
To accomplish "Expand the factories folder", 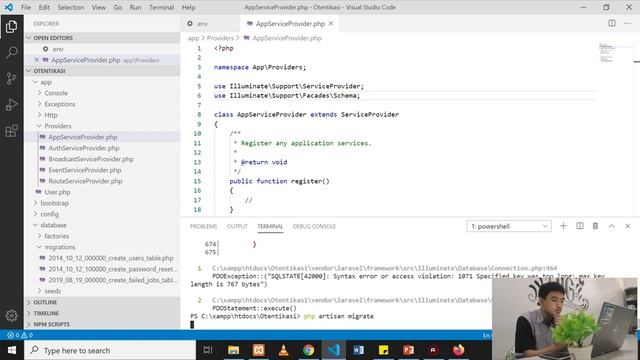I will 102,236.
